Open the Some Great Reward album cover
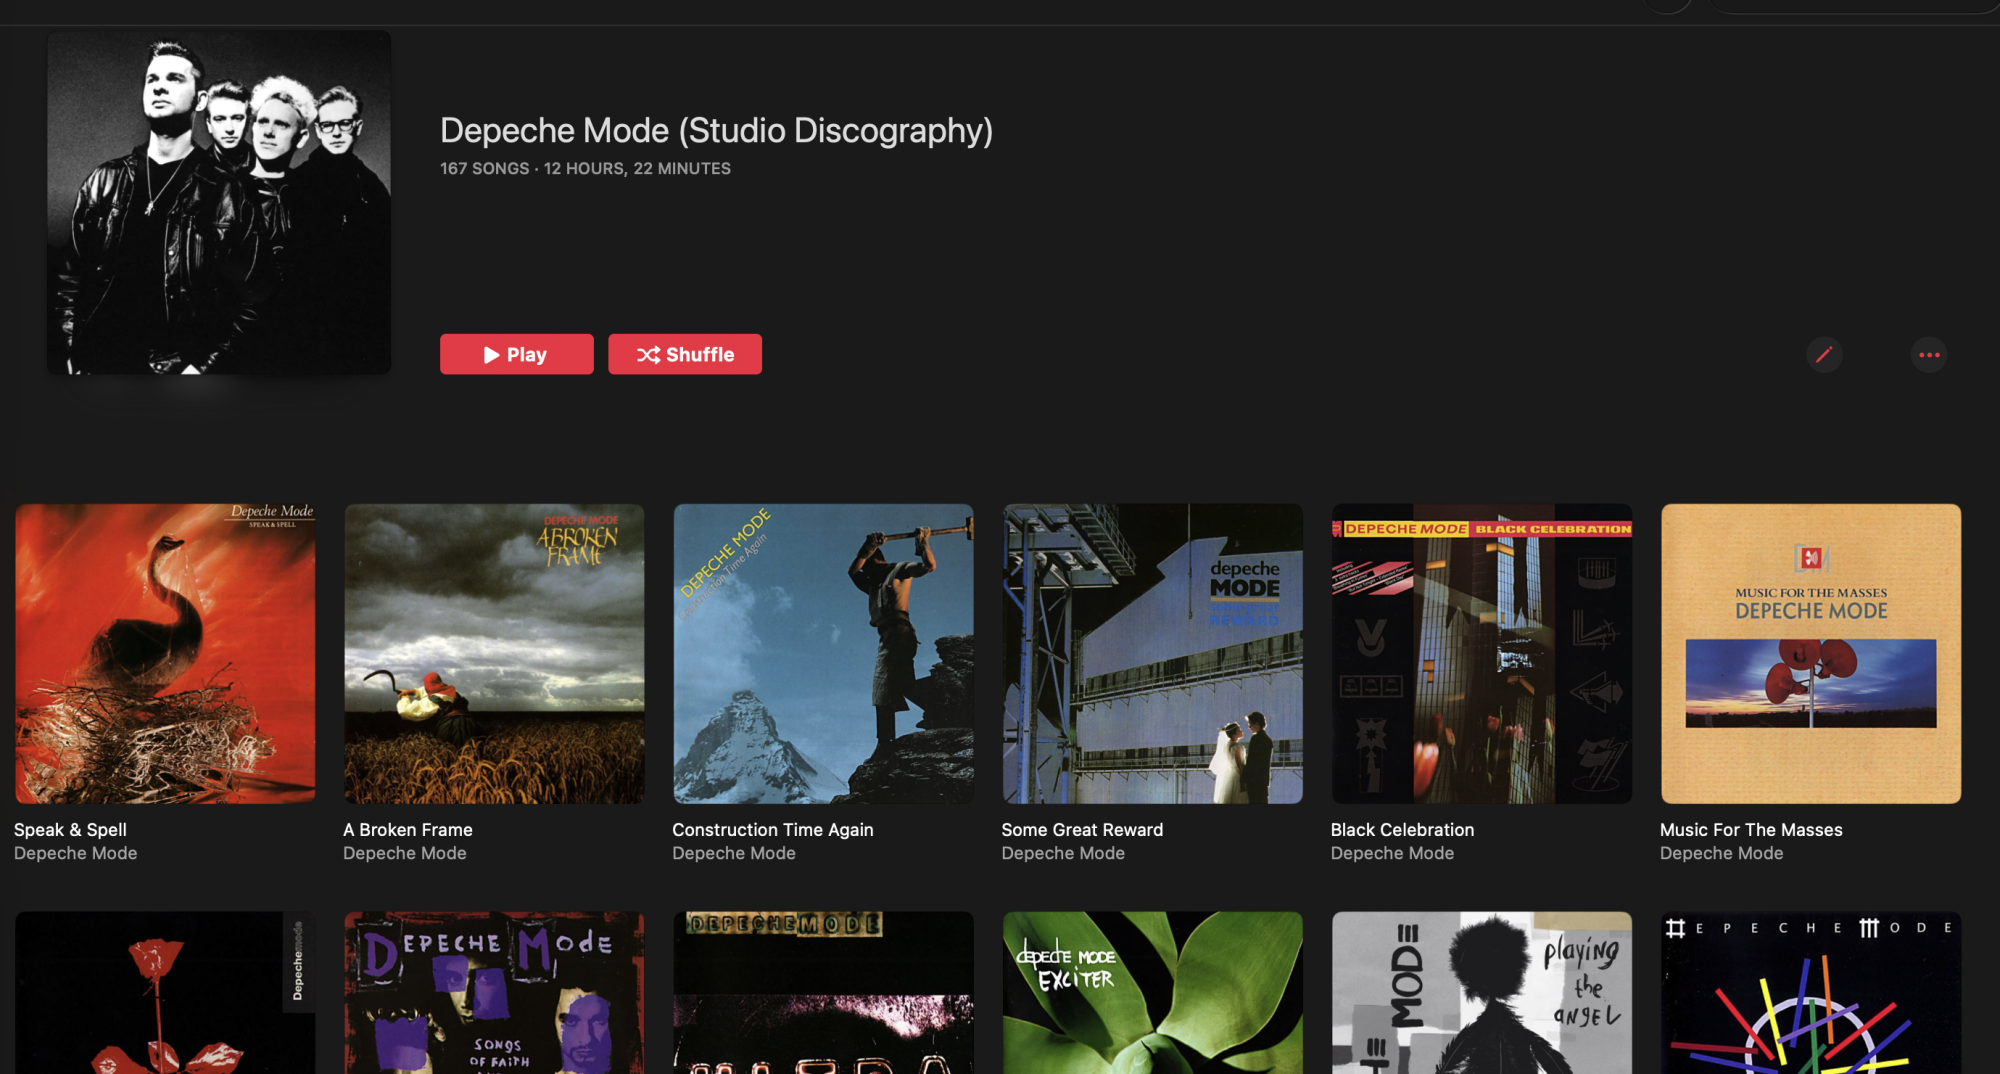The width and height of the screenshot is (2000, 1074). click(x=1152, y=653)
